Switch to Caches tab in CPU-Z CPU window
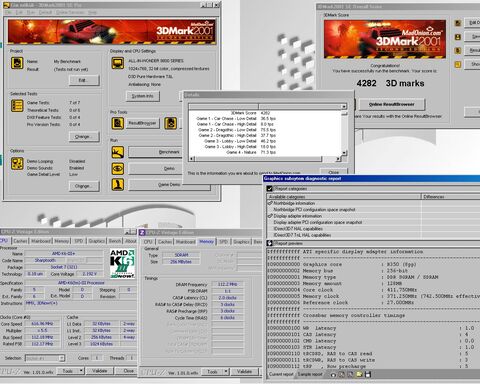The height and width of the screenshot is (384, 480). (20, 241)
